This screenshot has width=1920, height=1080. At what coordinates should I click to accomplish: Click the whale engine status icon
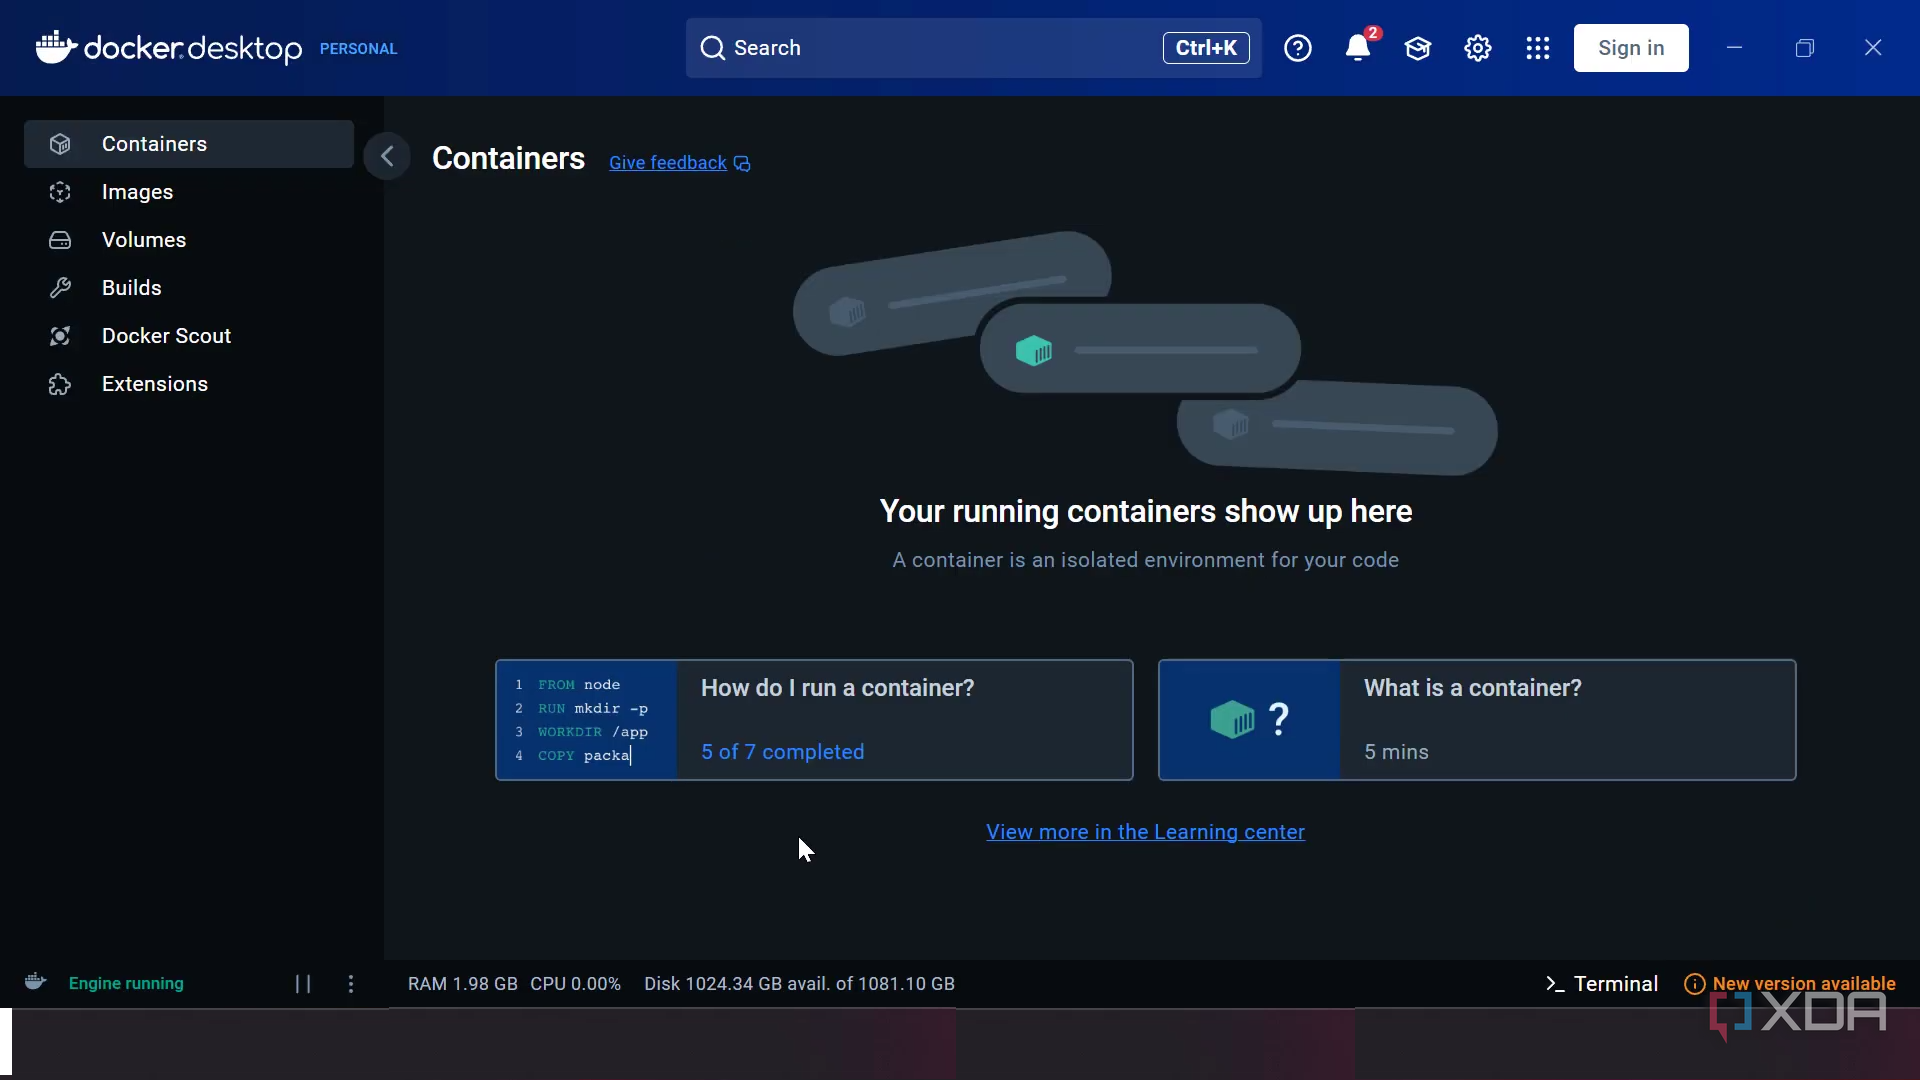[x=35, y=982]
